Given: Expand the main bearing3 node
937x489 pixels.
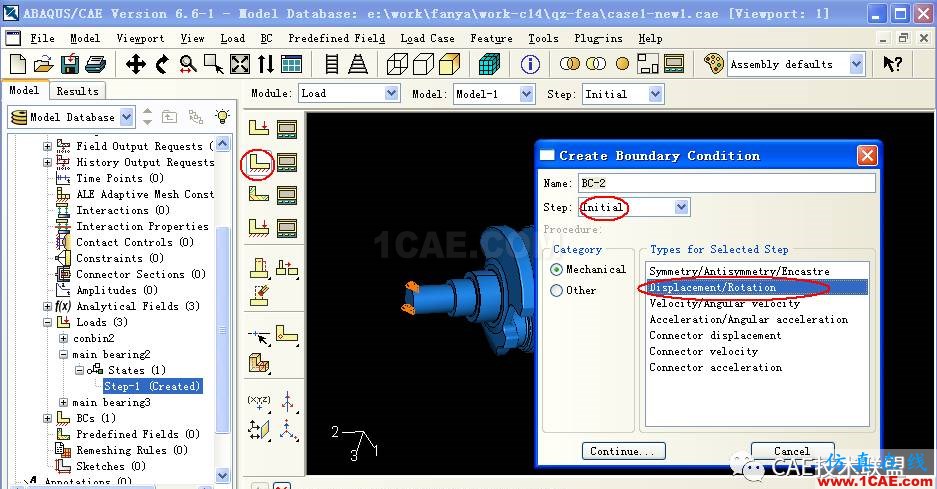Looking at the screenshot, I should click(x=63, y=402).
